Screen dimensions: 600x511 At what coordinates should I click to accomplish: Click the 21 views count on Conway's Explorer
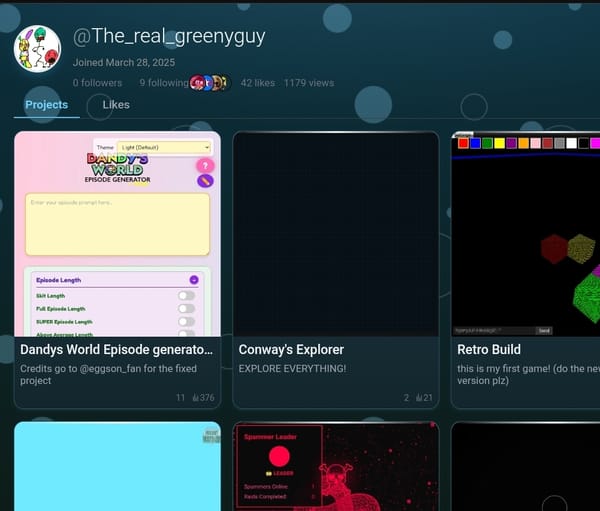(424, 398)
